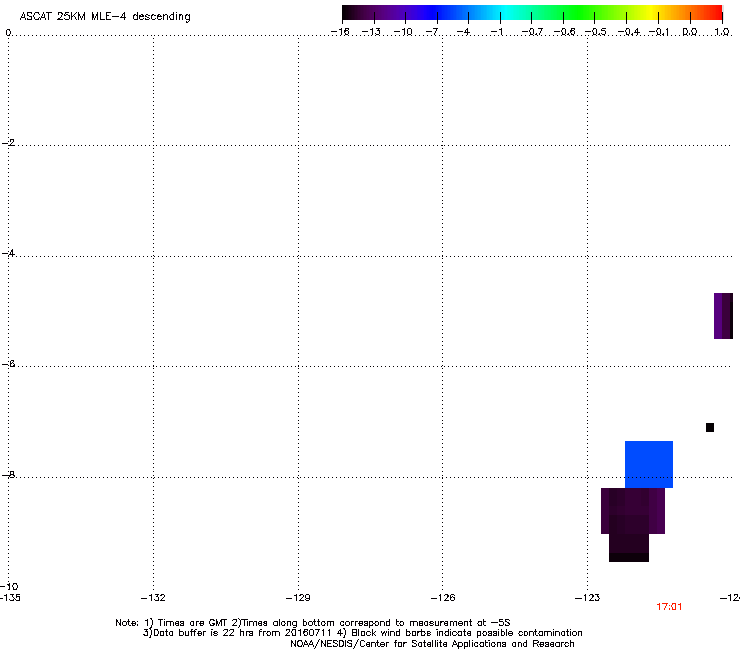This screenshot has height=650, width=740.
Task: Pick the black end of the color bar
Action: (x=349, y=13)
